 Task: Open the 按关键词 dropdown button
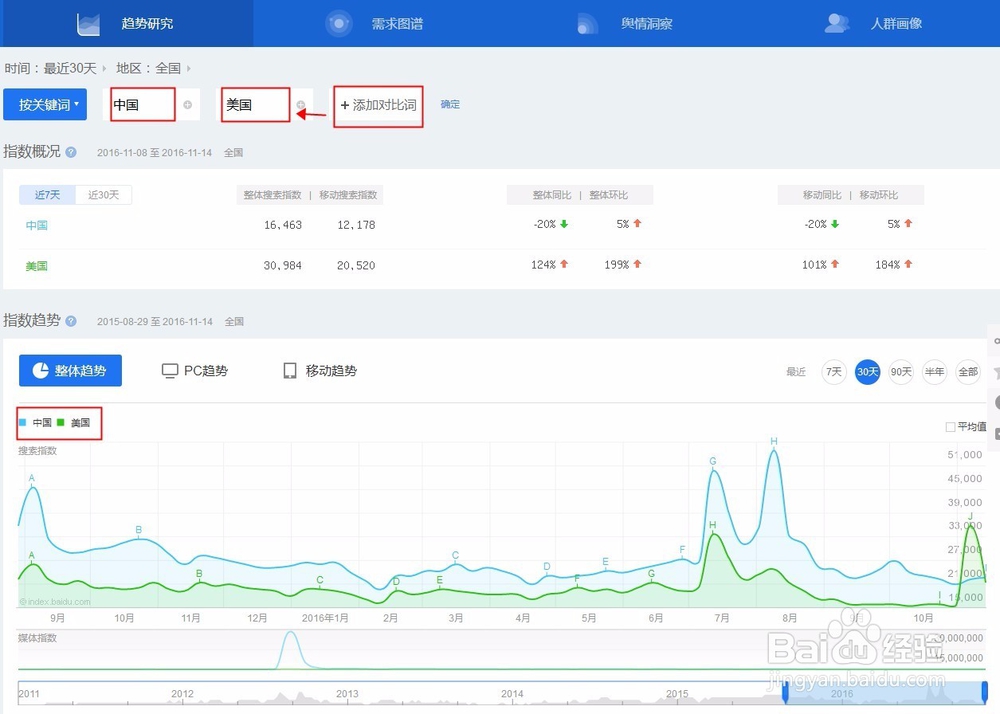point(45,105)
